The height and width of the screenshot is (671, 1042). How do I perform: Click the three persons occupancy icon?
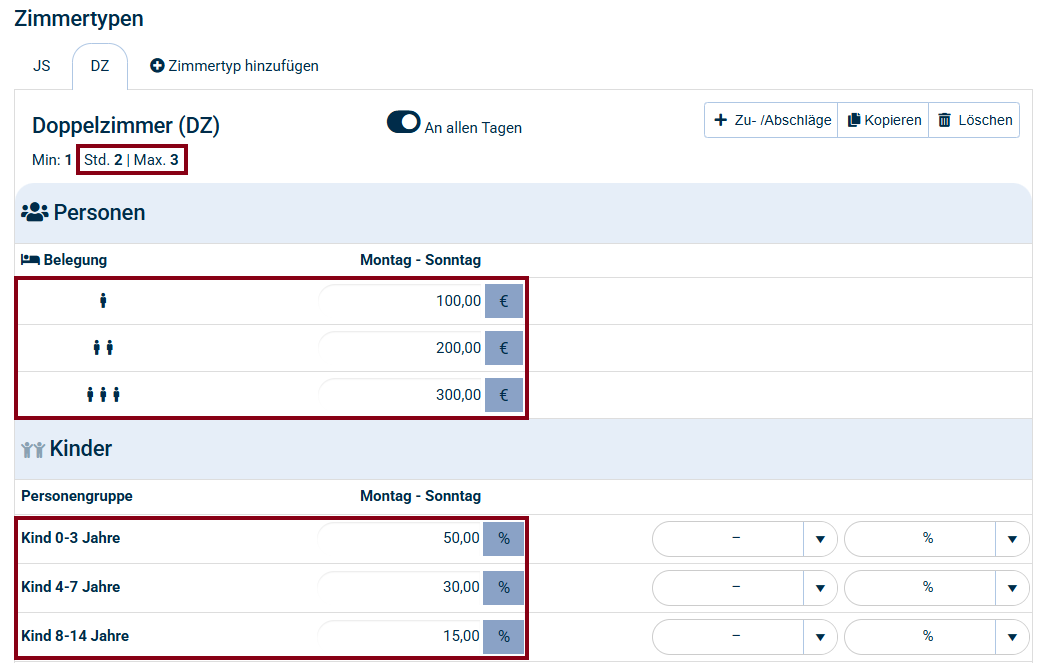point(103,394)
